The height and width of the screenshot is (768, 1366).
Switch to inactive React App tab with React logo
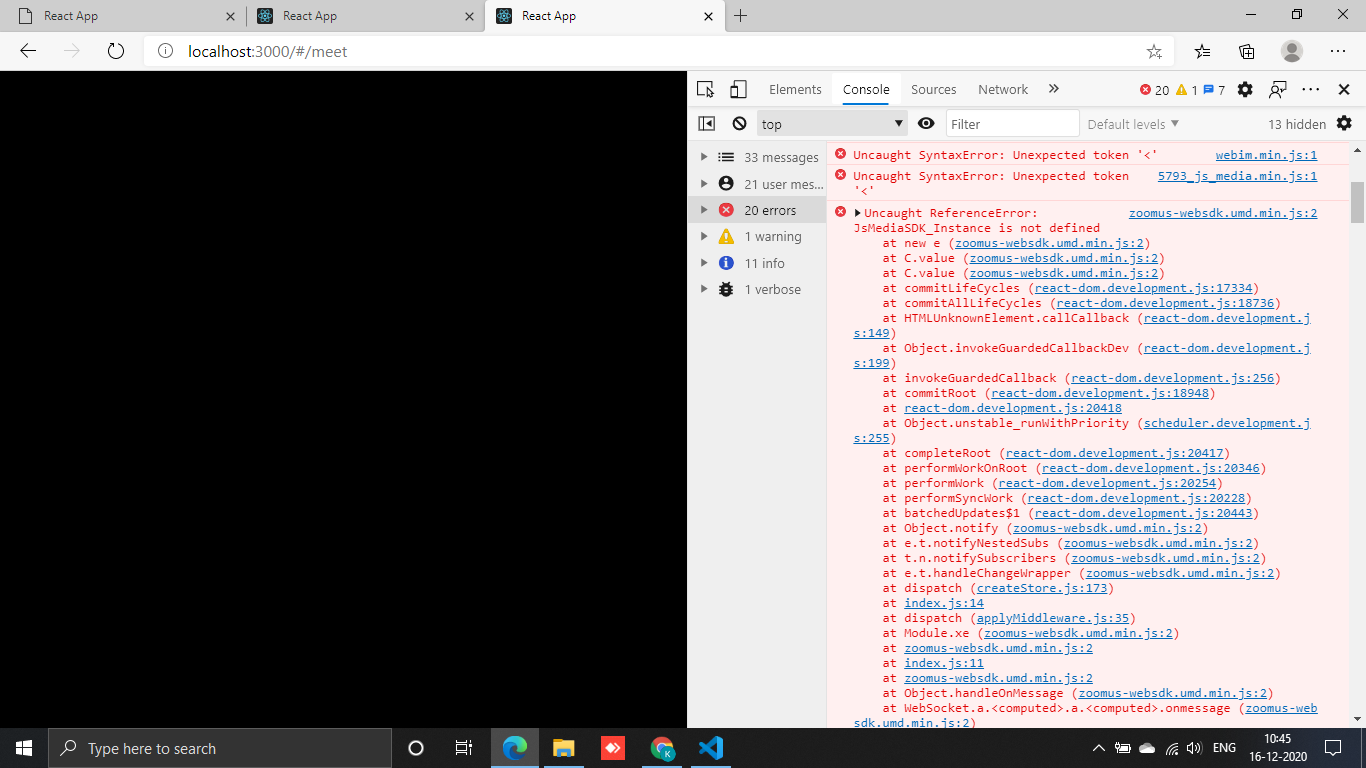pyautogui.click(x=363, y=16)
